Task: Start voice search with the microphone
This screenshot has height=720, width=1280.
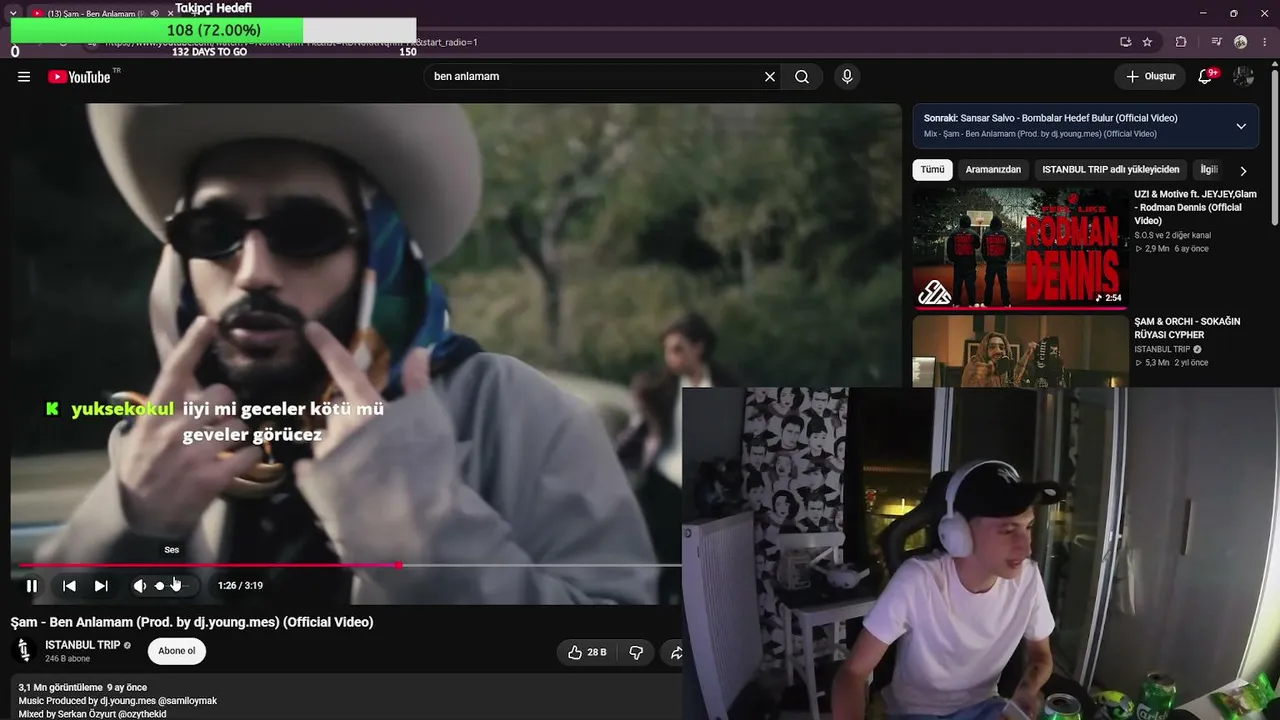Action: (x=847, y=77)
